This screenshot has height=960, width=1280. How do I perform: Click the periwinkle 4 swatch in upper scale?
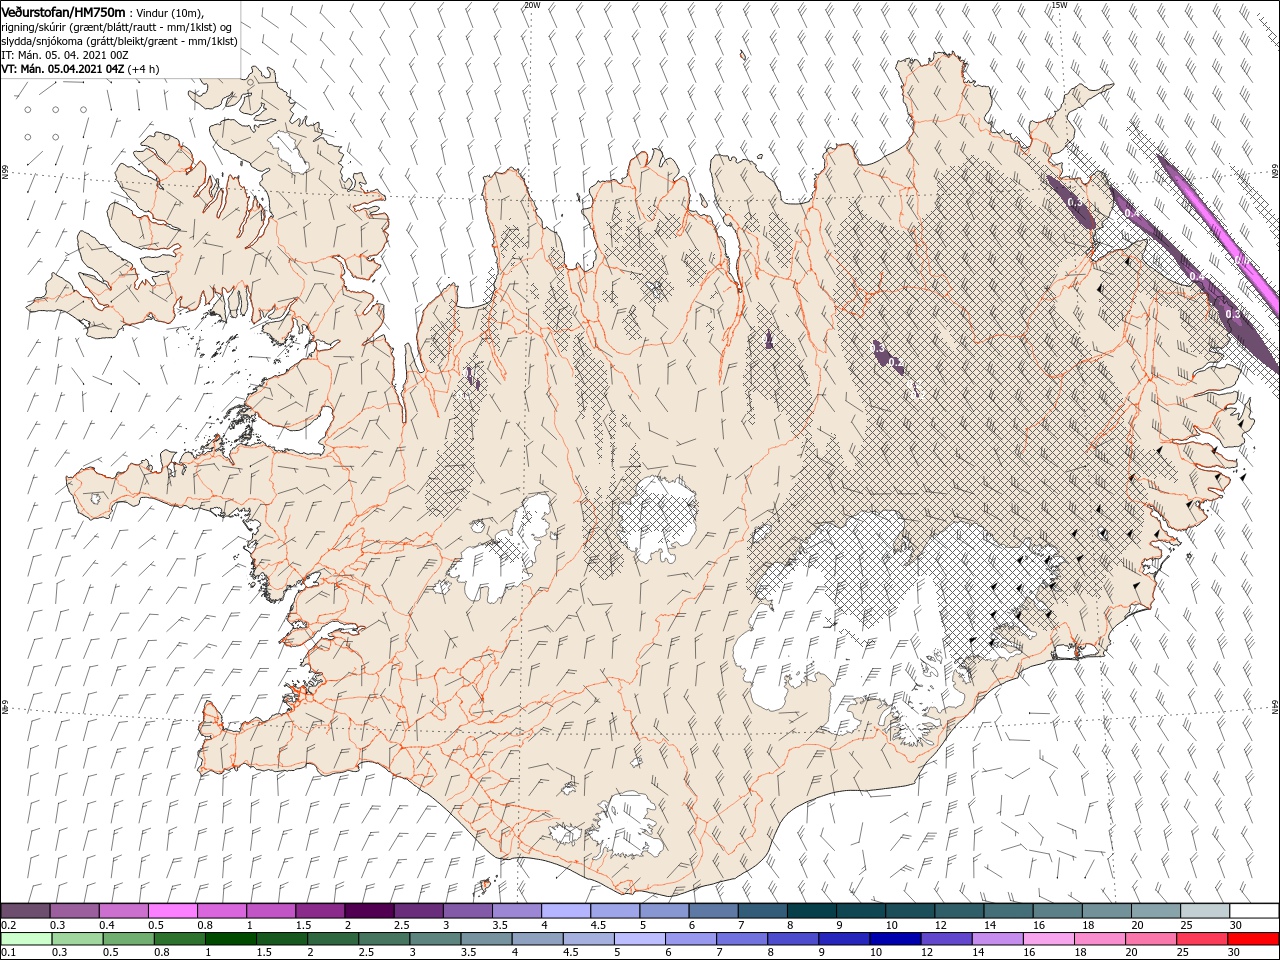click(x=566, y=911)
